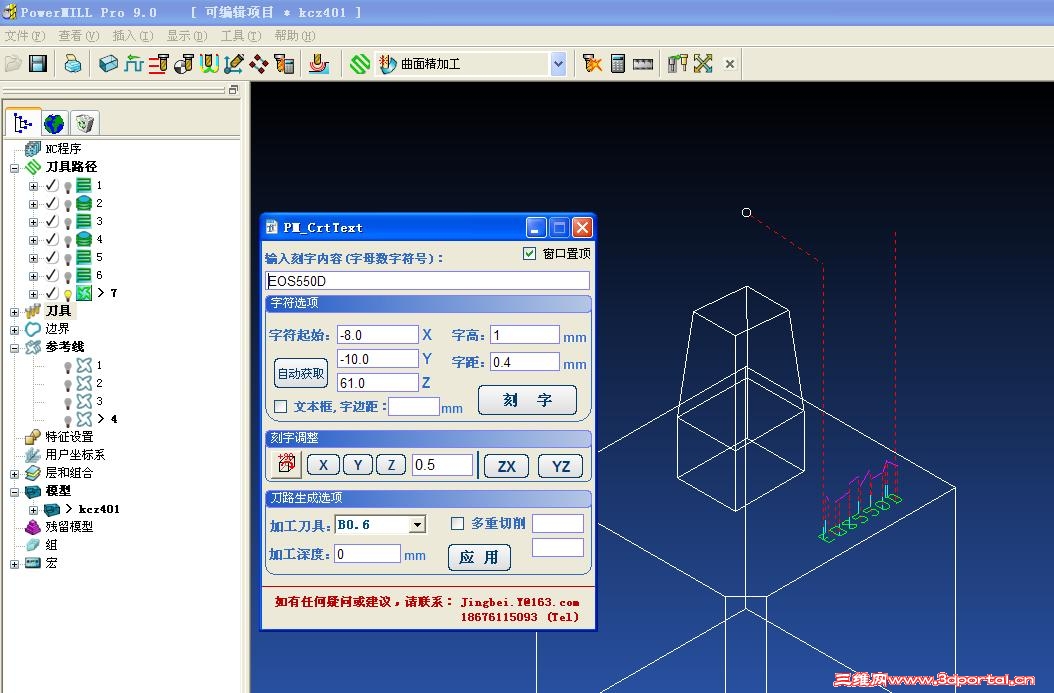Expand toolpath 1 in the tree
Screen dimensions: 1054x693
33,186
